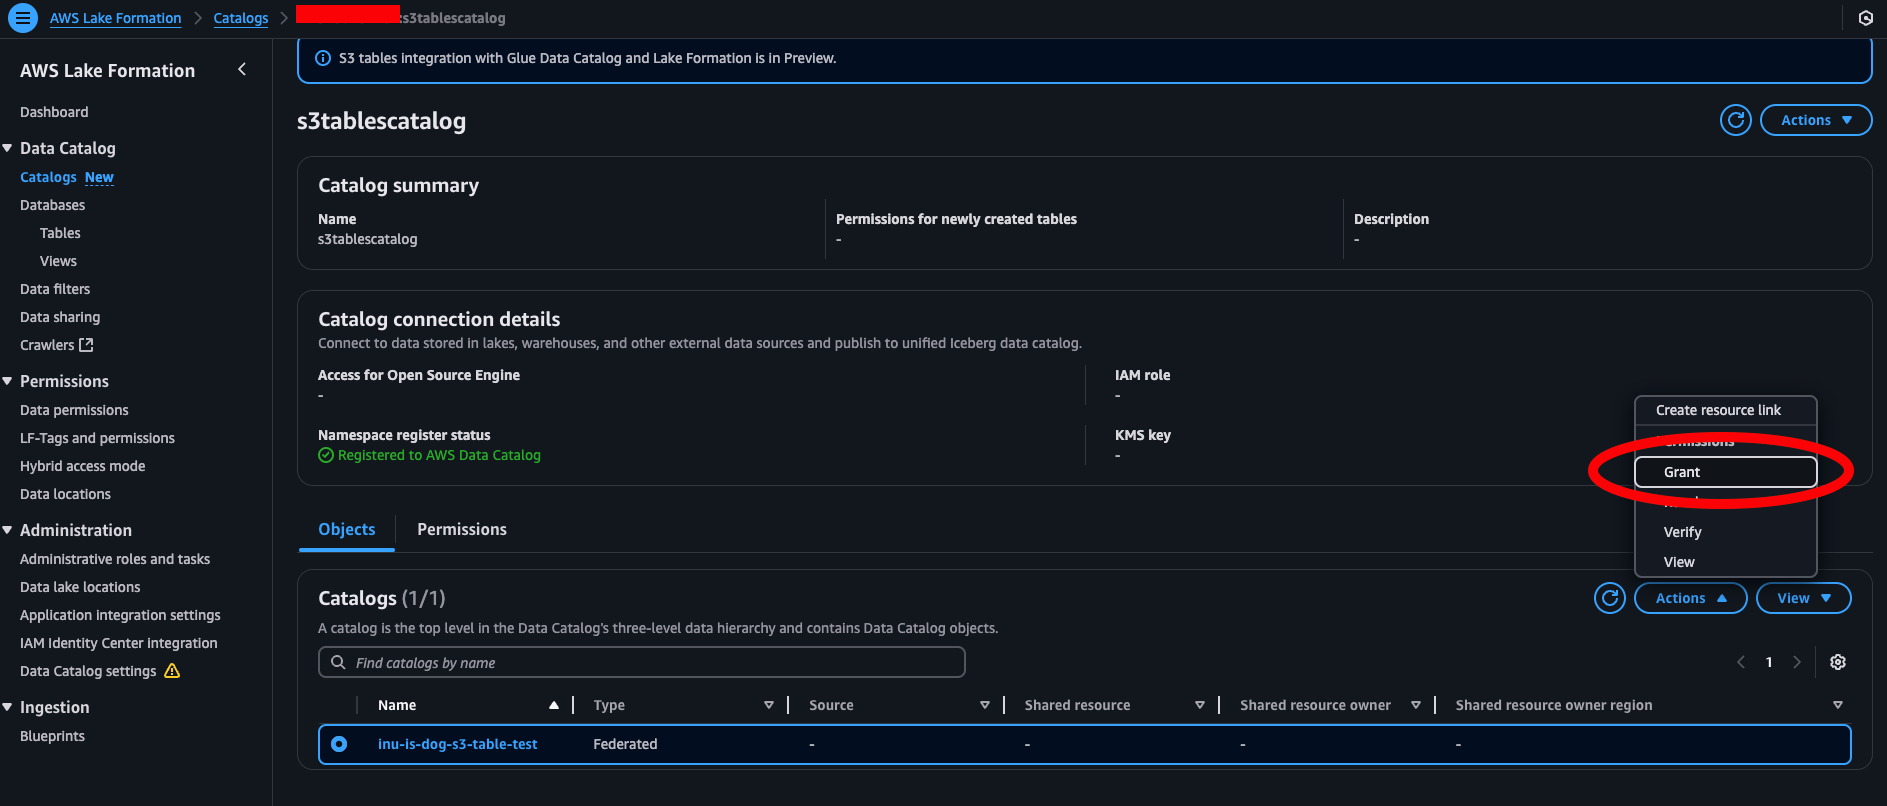
Task: Open IAM Identity Center integration
Action: pyautogui.click(x=118, y=643)
